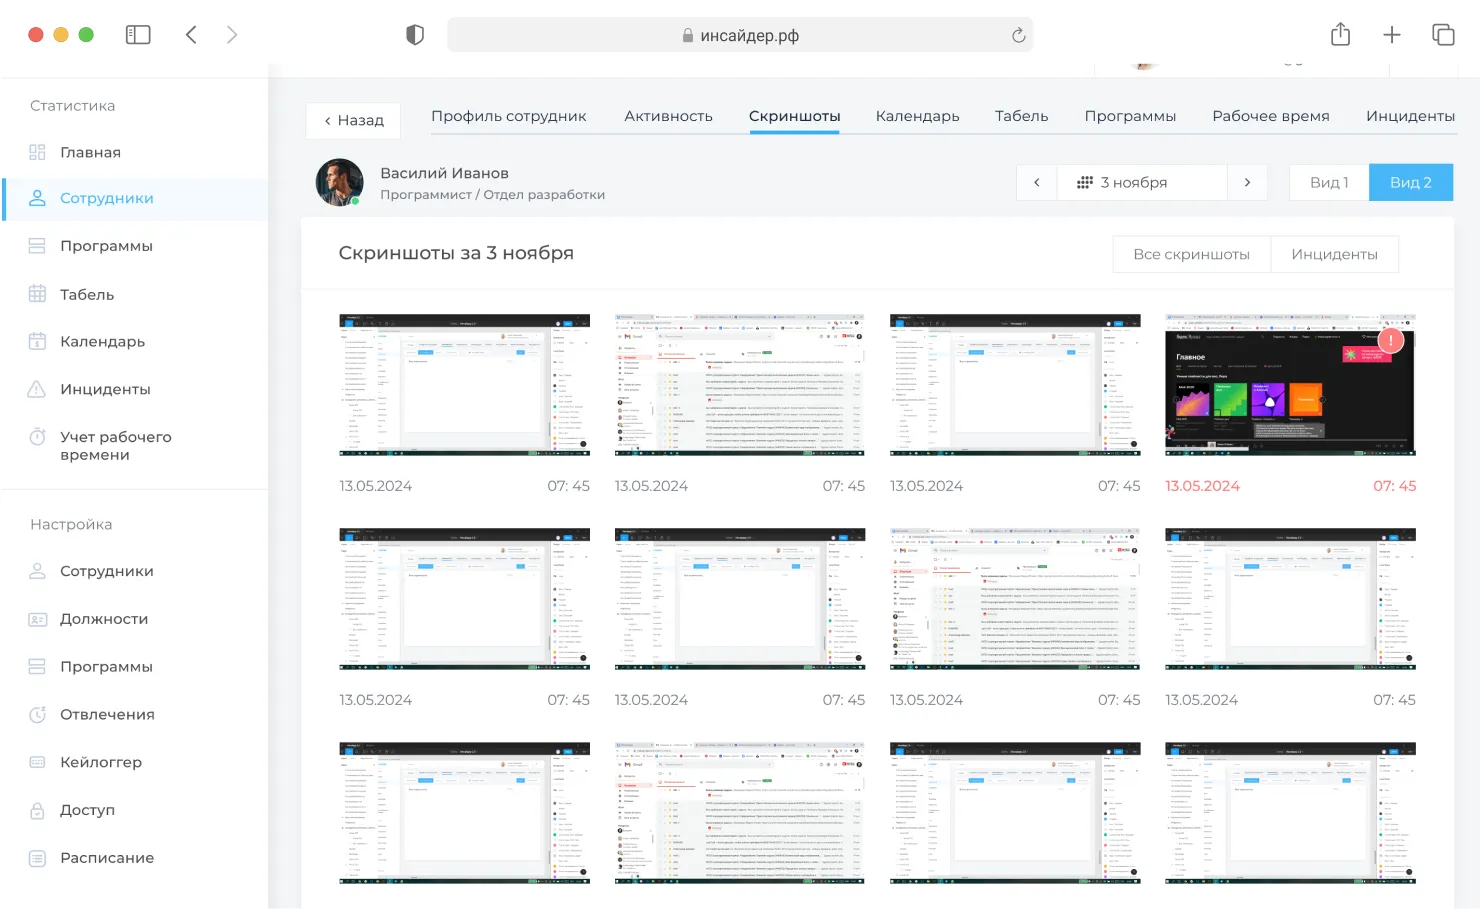Go to previous date with left chevron

1037,182
